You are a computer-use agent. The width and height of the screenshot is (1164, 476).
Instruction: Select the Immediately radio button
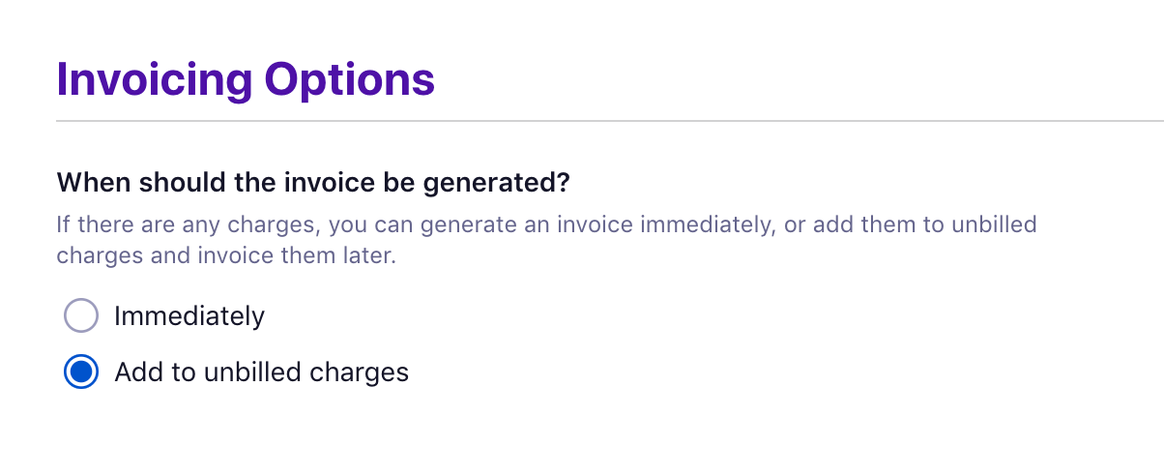[80, 316]
